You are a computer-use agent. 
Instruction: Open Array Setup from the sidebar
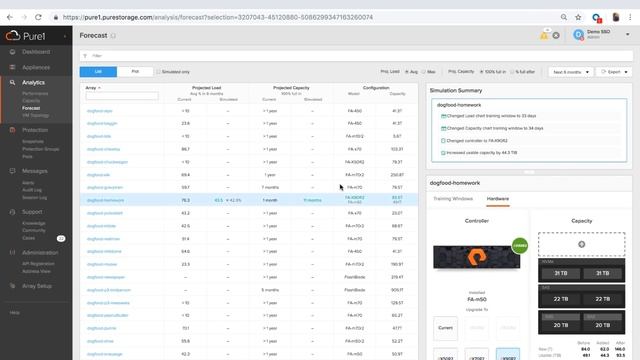pos(37,286)
